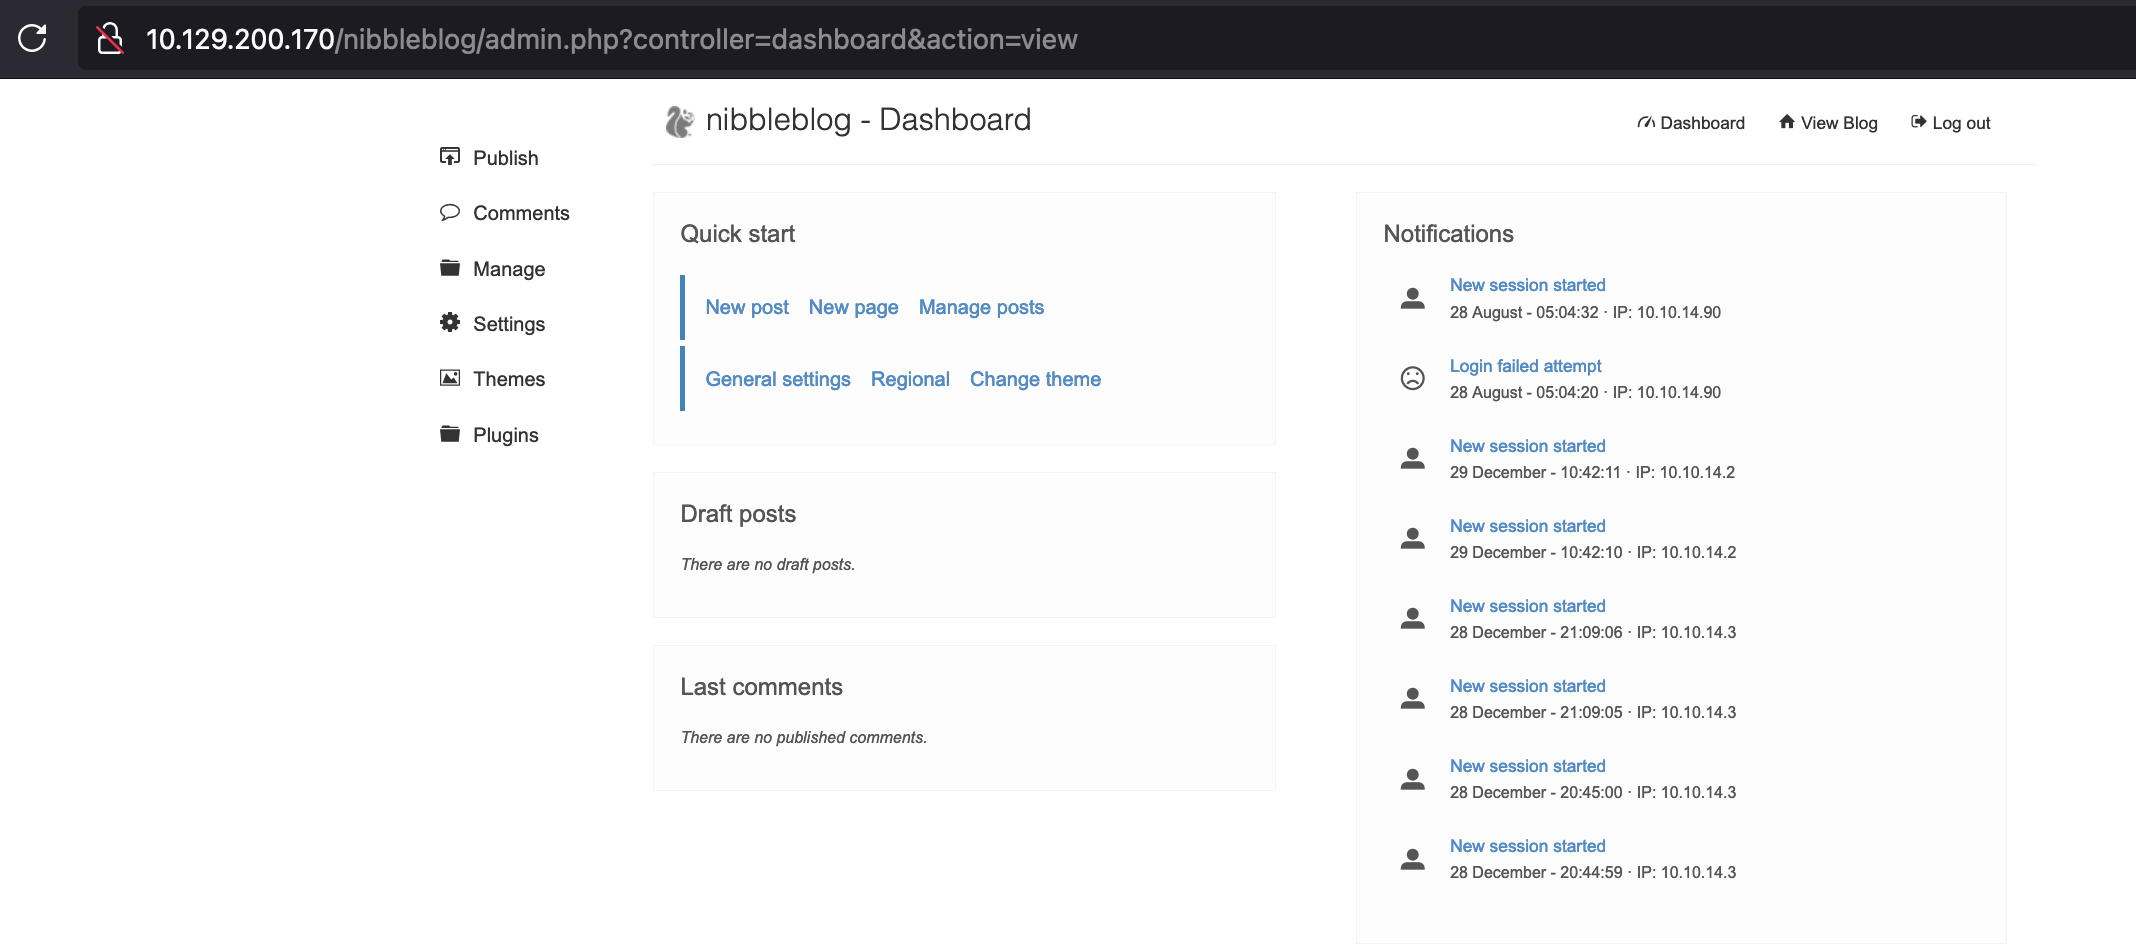Click 'New session started' above 29 December 10:42:10

[1527, 526]
